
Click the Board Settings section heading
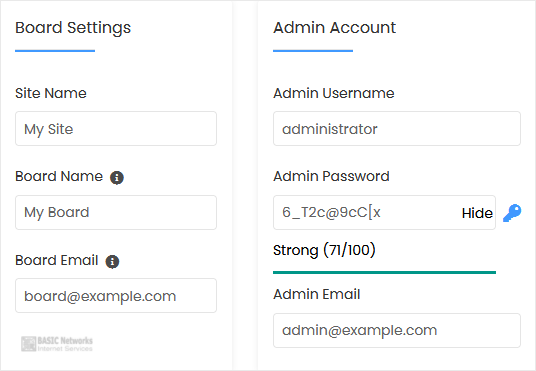pos(73,28)
